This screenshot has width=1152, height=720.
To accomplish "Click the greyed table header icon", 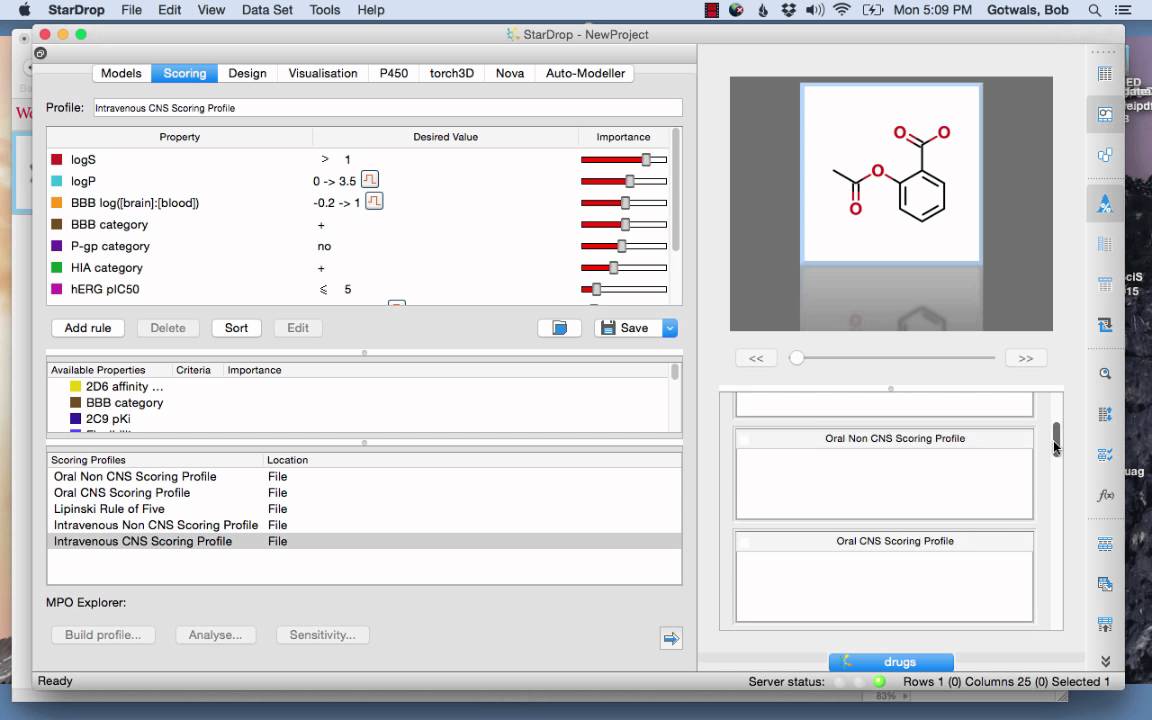I will [1104, 284].
